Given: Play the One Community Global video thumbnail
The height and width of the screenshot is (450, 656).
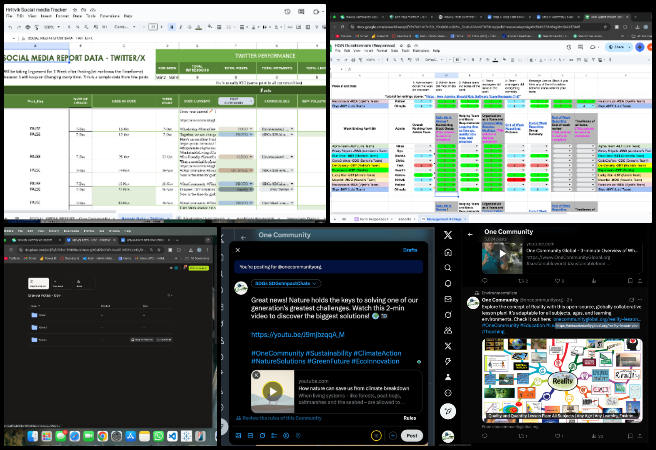Looking at the screenshot, I should click(502, 254).
